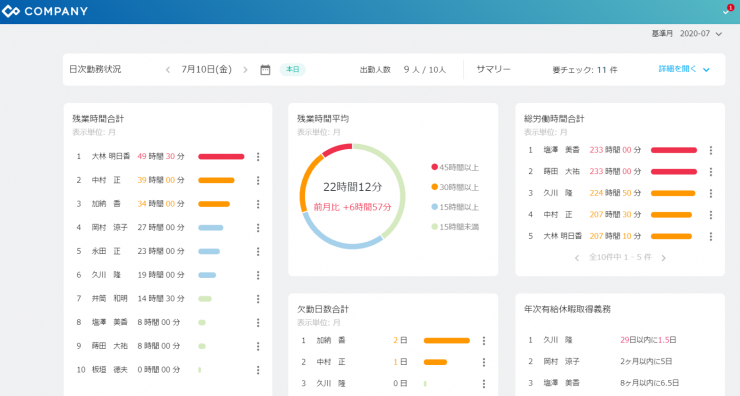Go to previous page of 総労働時間合計 list
Image resolution: width=740 pixels, height=396 pixels.
pos(577,258)
